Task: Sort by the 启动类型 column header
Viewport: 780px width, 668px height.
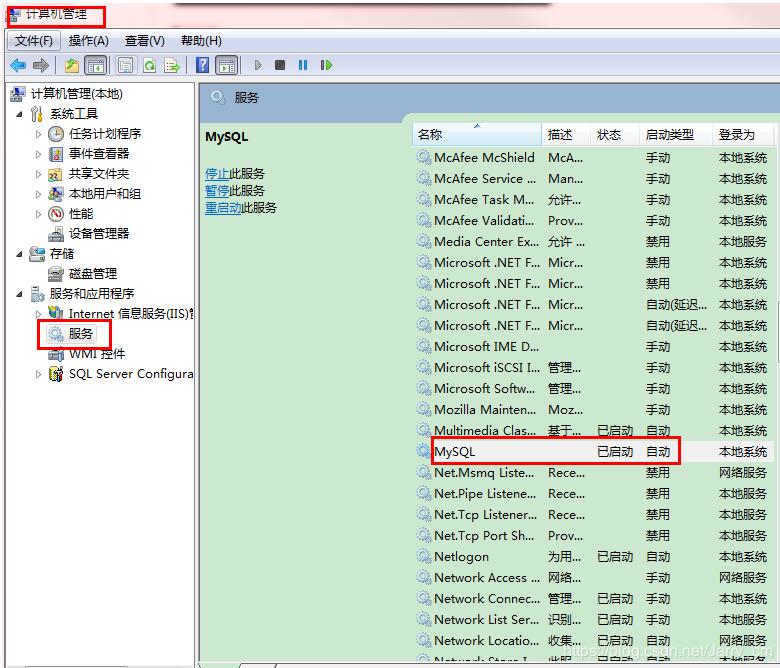Action: pos(676,134)
